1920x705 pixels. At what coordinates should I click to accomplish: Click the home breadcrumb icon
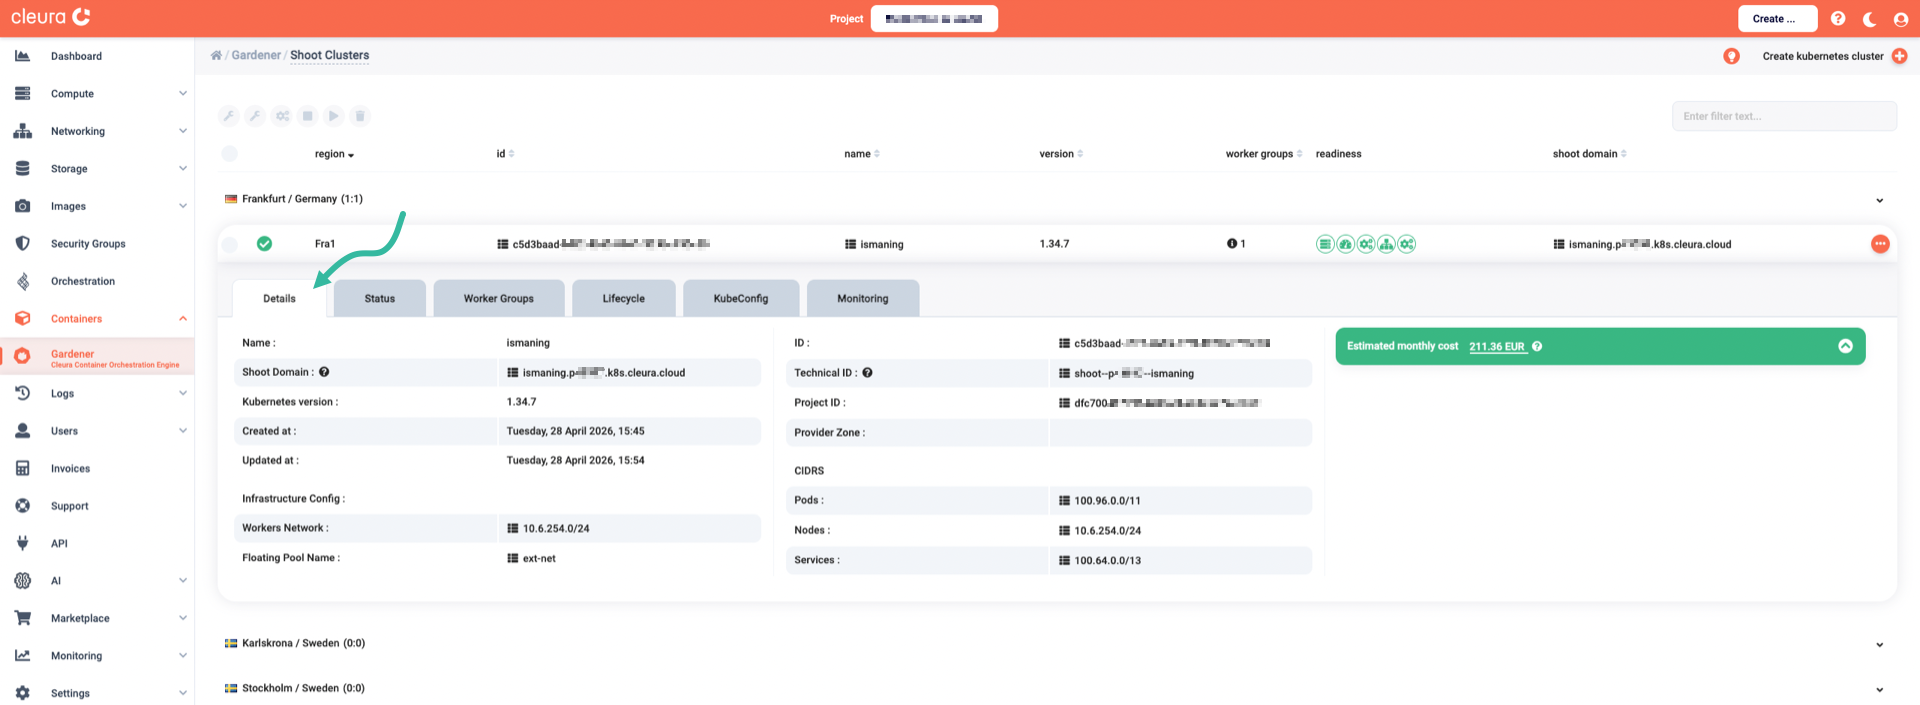(x=216, y=56)
